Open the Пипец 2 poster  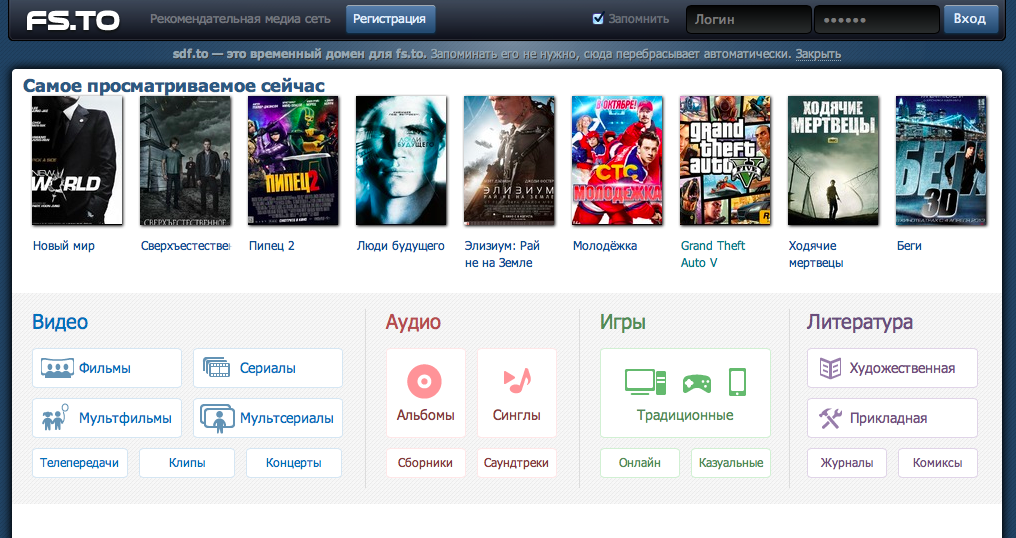pos(293,160)
